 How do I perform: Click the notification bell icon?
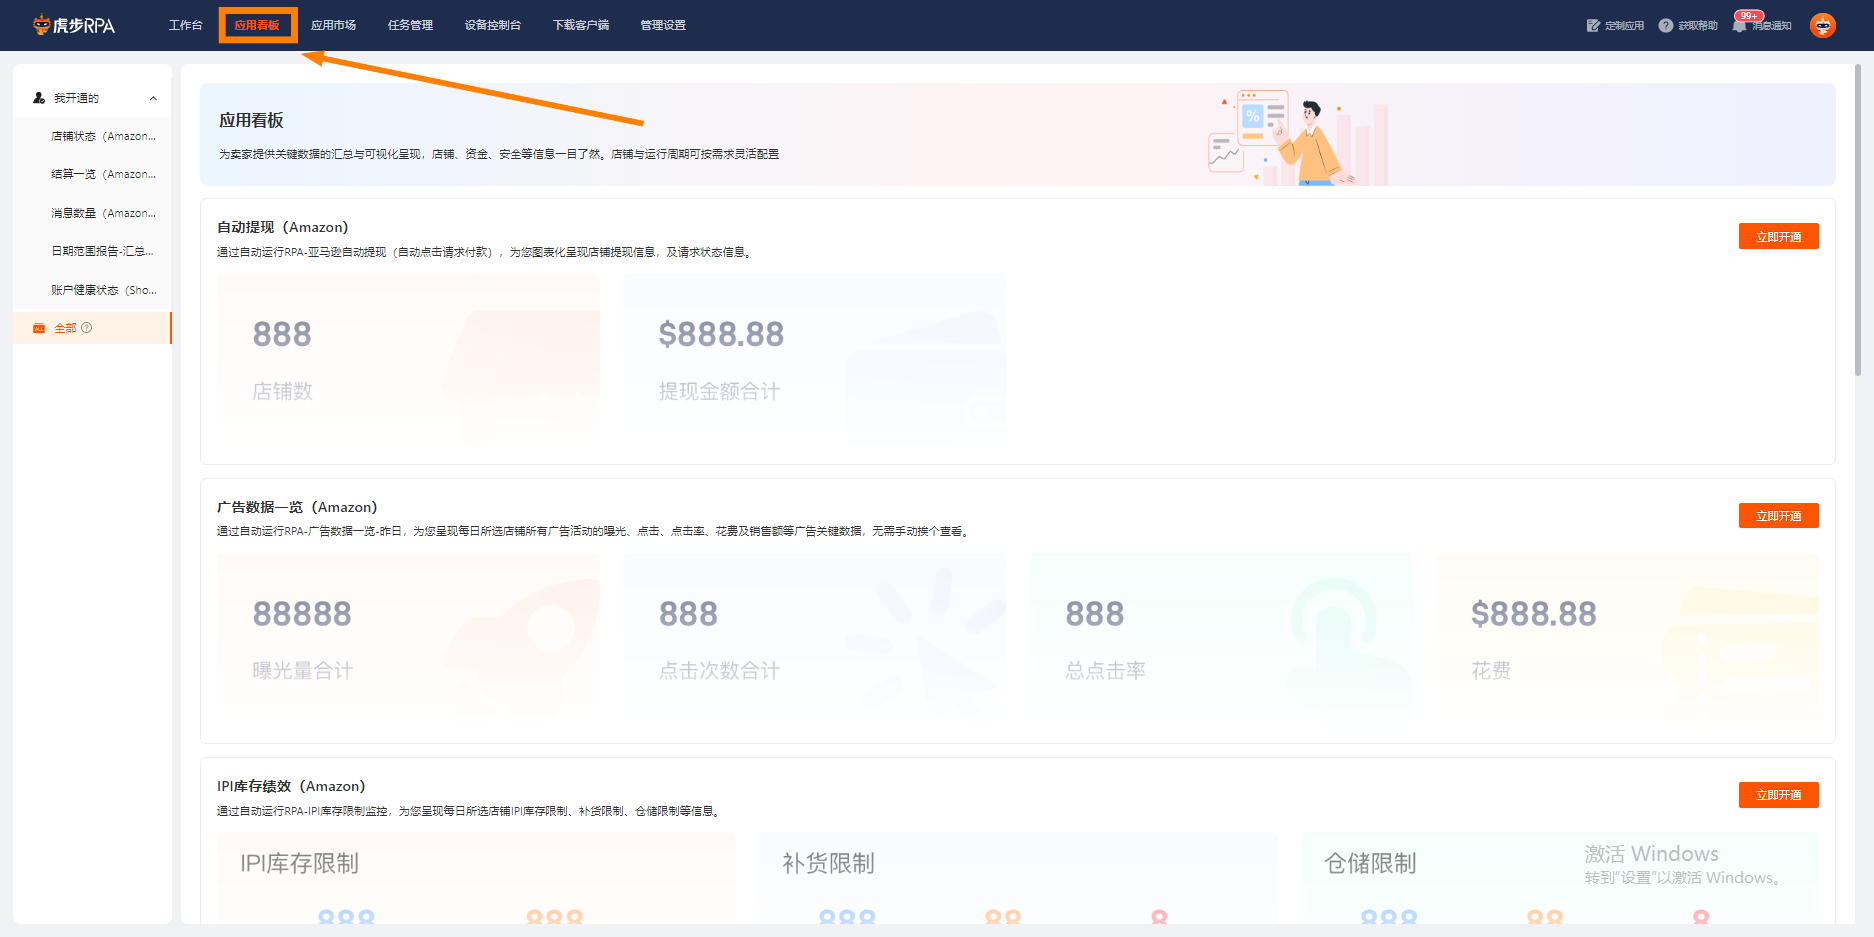click(1739, 26)
